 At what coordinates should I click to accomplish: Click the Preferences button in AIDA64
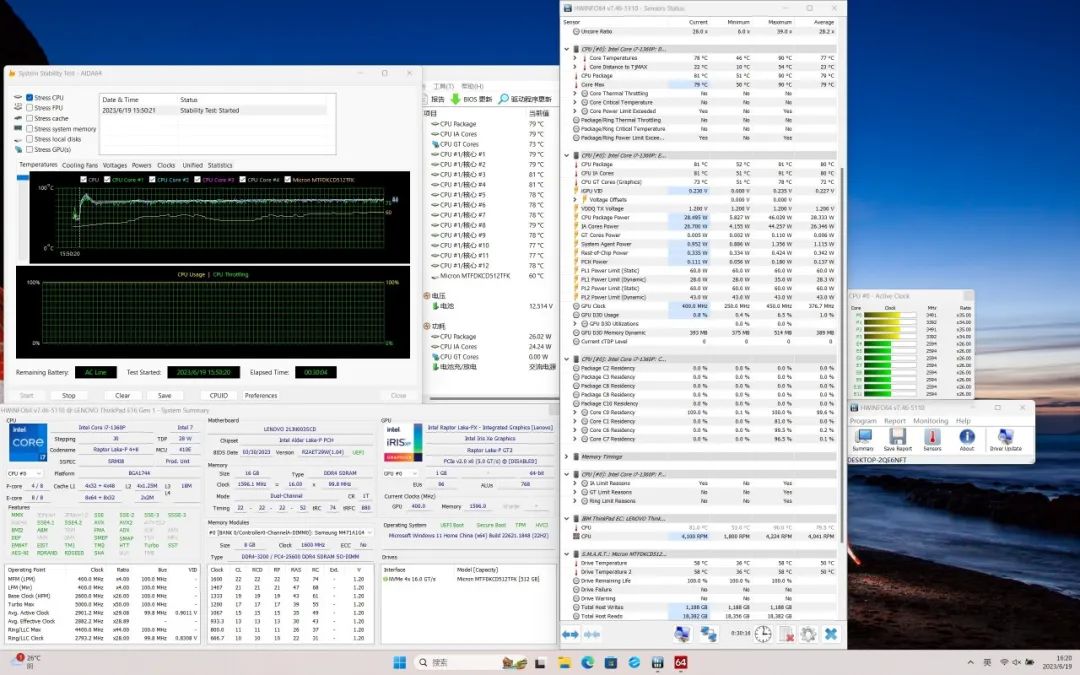pyautogui.click(x=261, y=395)
